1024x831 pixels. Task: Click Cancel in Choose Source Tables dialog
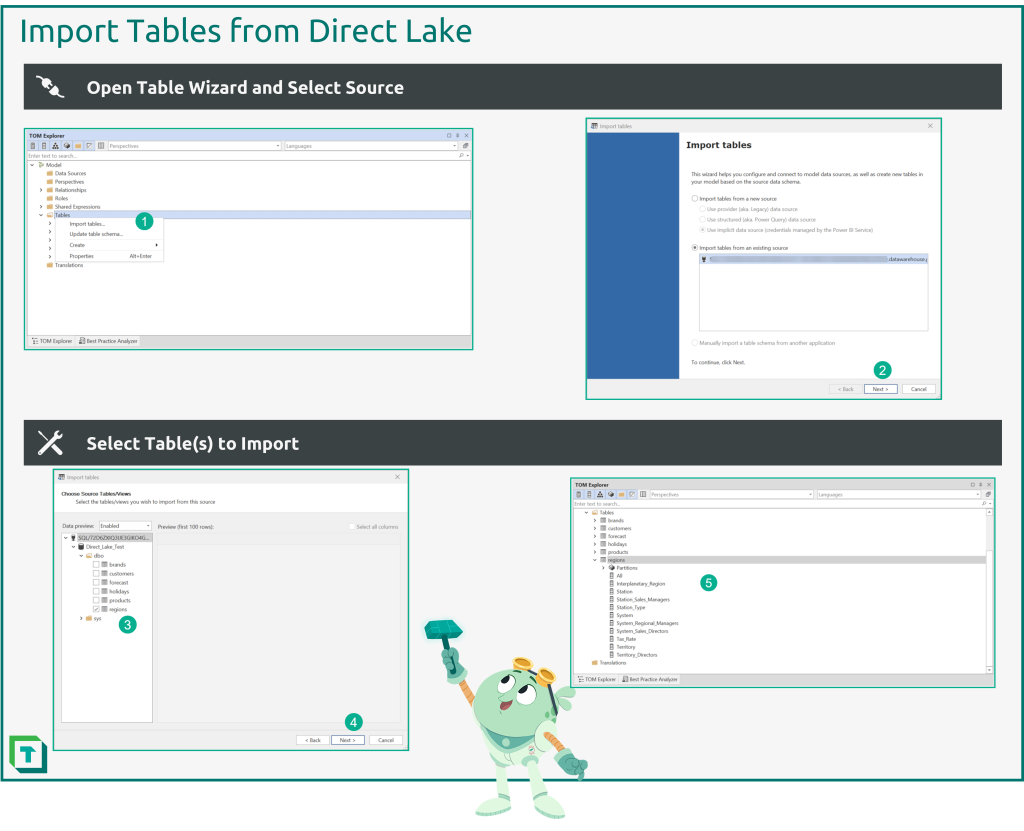386,740
